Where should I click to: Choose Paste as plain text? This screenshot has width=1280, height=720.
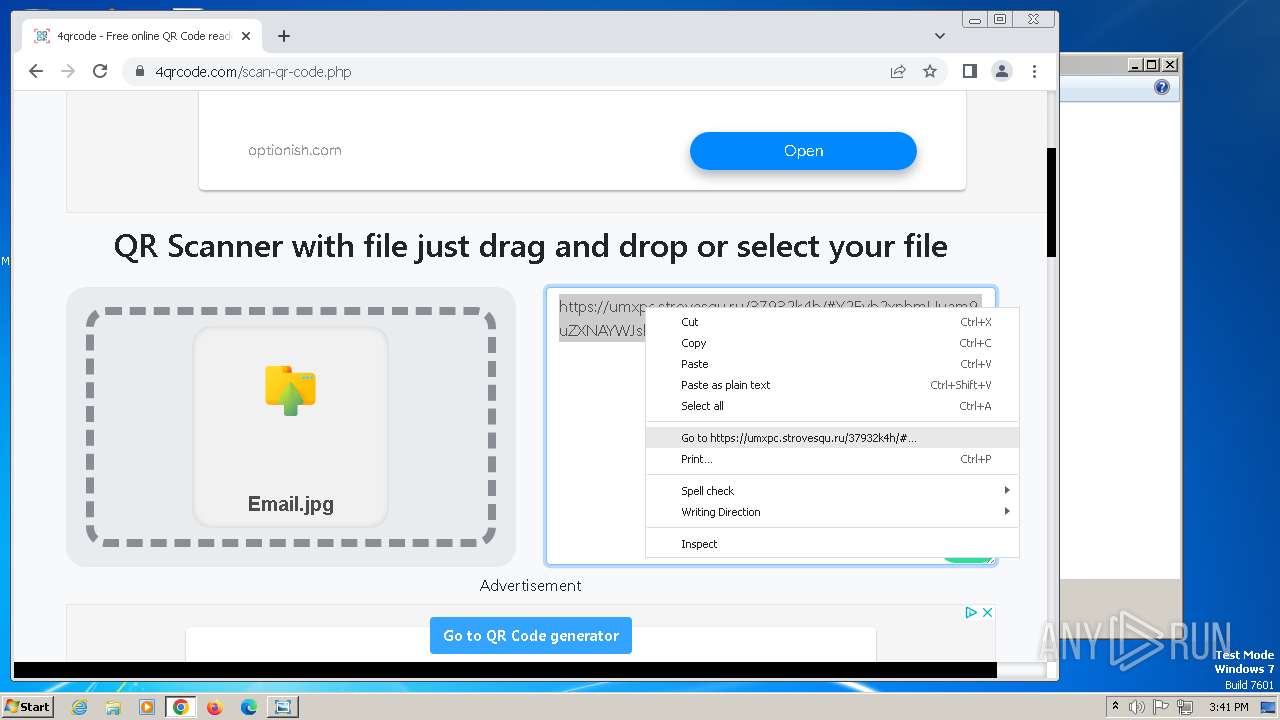pos(832,385)
